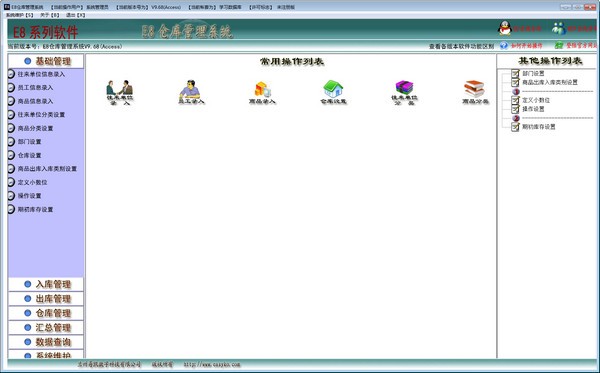Select the 退出 [X] menu

pos(75,15)
